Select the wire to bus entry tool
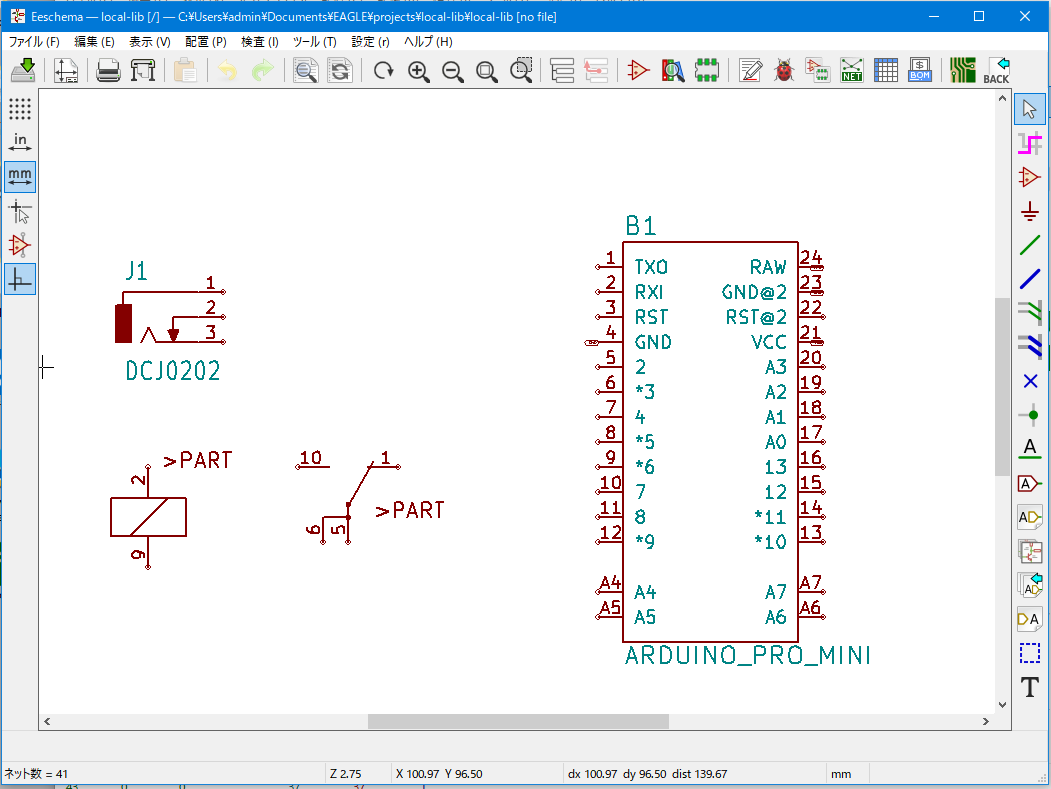The height and width of the screenshot is (789, 1051). (1030, 313)
